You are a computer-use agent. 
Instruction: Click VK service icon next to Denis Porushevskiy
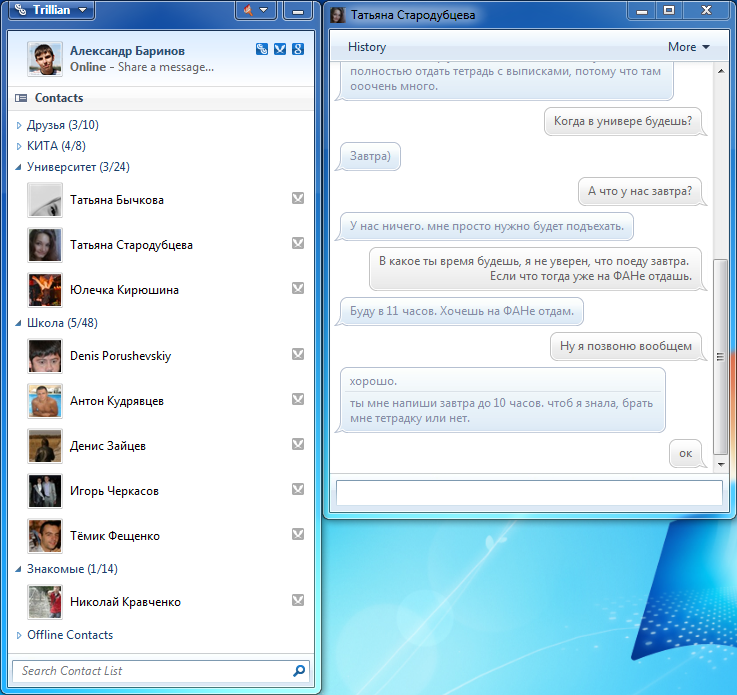click(x=298, y=354)
